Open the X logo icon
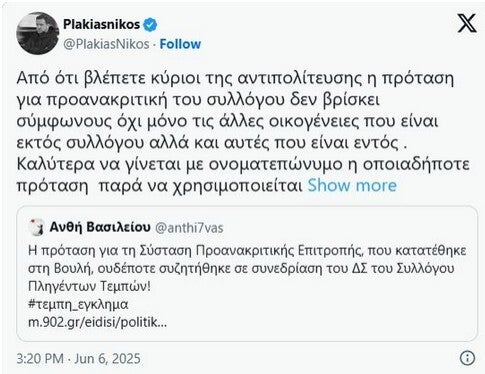Image resolution: width=485 pixels, height=374 pixels. (466, 23)
